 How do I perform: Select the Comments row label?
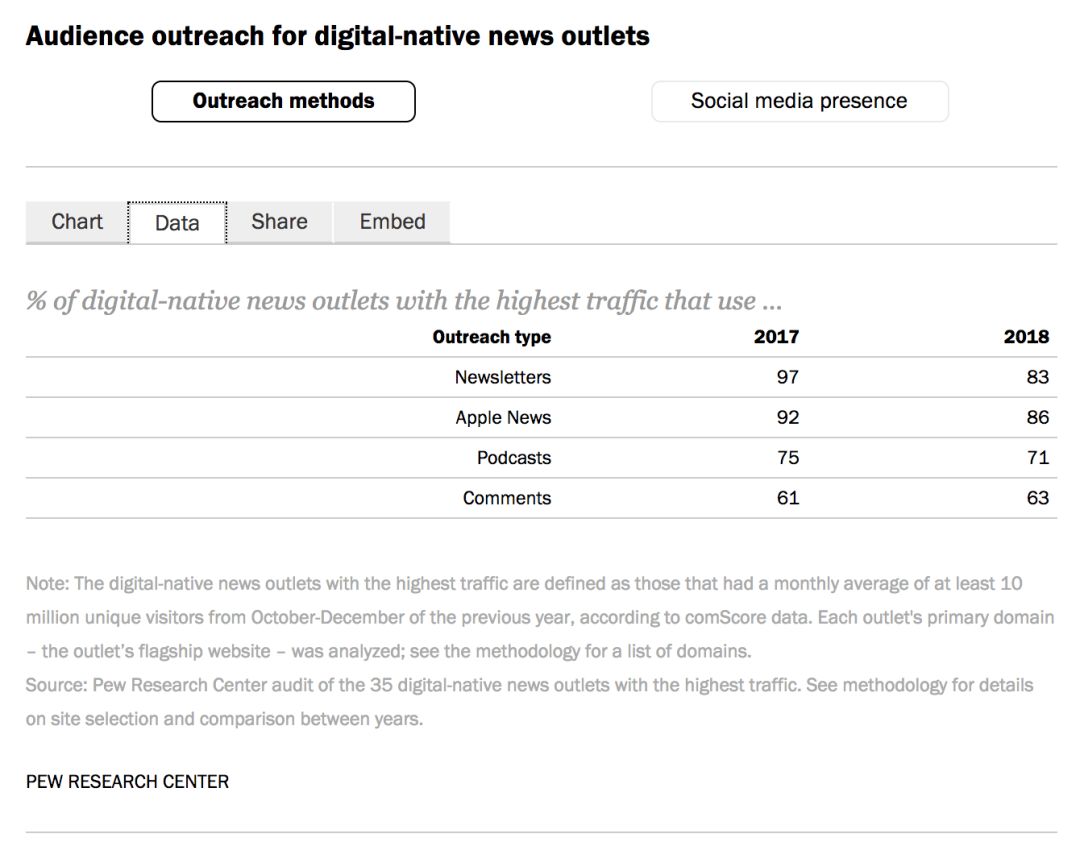coord(507,498)
